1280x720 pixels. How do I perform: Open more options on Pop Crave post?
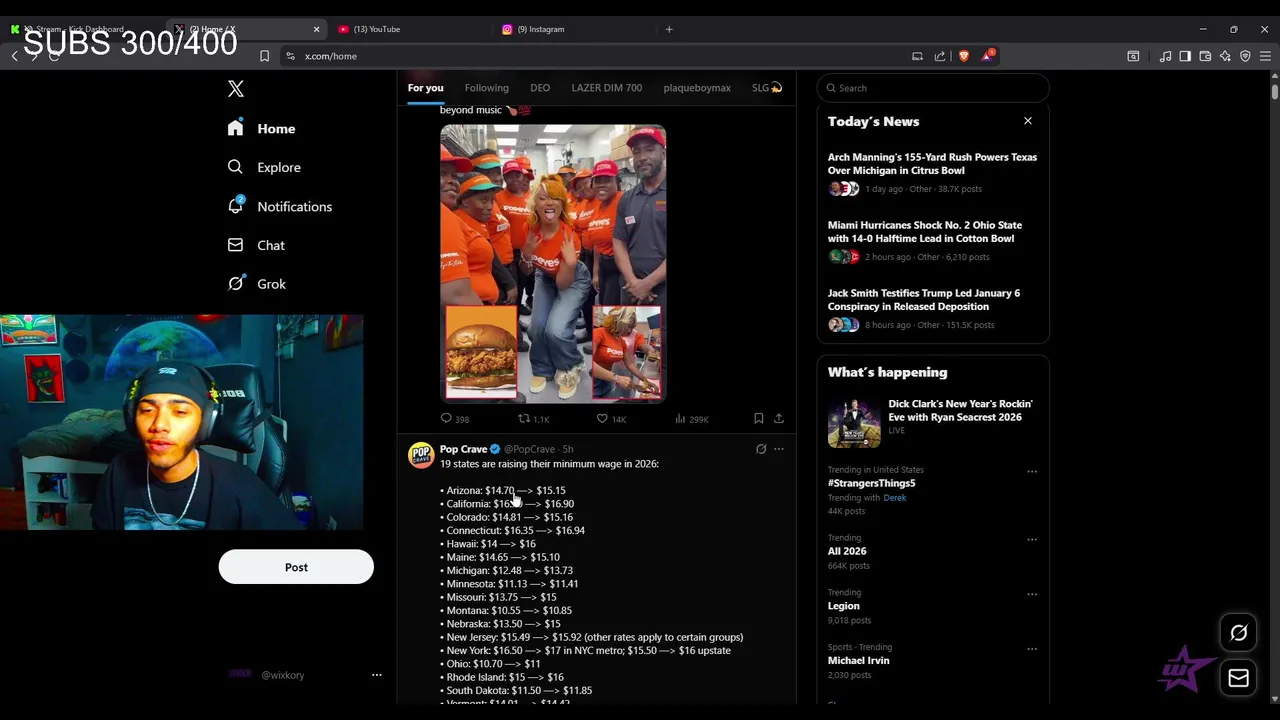coord(779,449)
